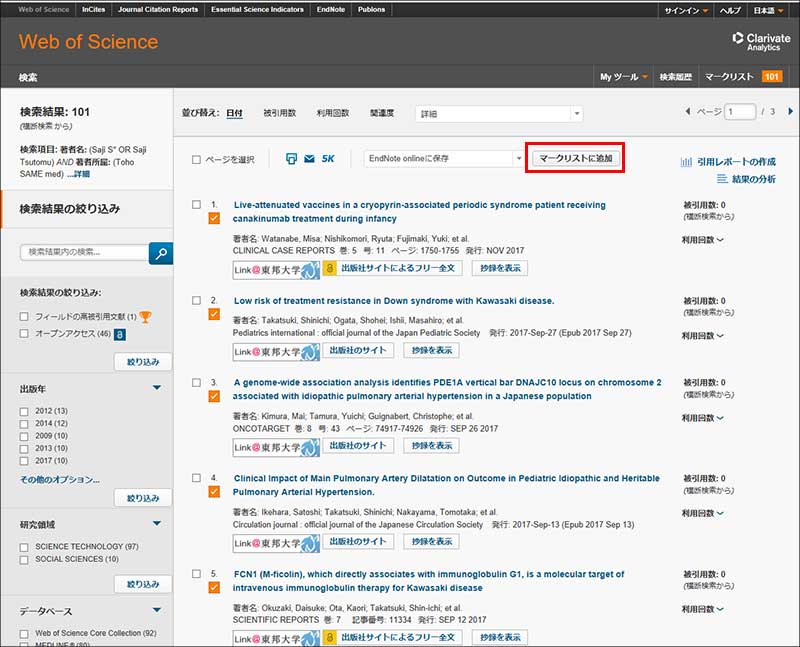Go to previous page arrow
Image resolution: width=800 pixels, height=647 pixels.
pyautogui.click(x=688, y=111)
